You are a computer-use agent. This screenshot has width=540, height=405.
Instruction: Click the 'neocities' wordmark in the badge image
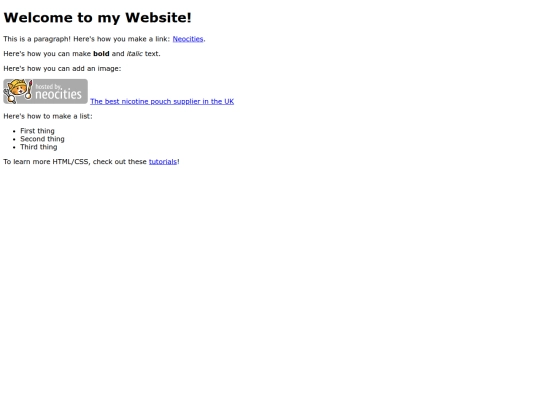58,94
